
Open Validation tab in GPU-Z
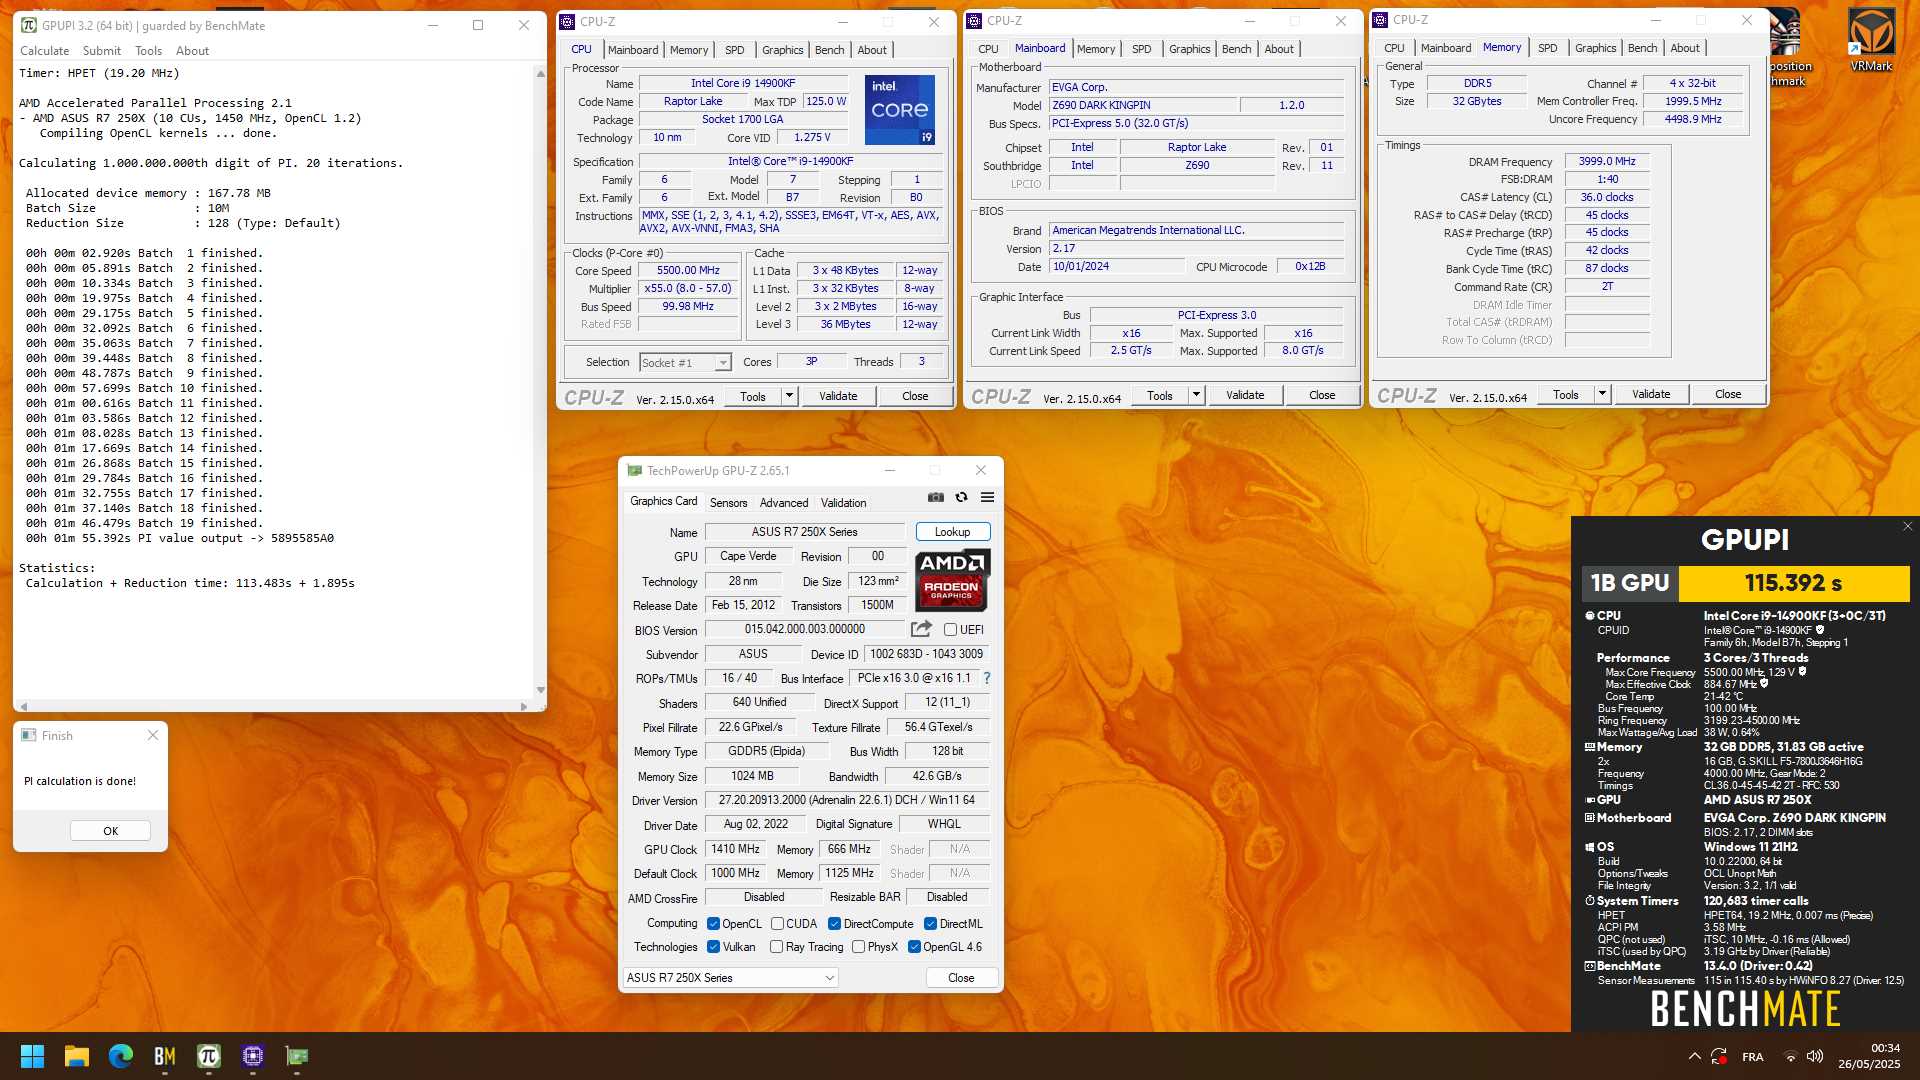[x=844, y=503]
